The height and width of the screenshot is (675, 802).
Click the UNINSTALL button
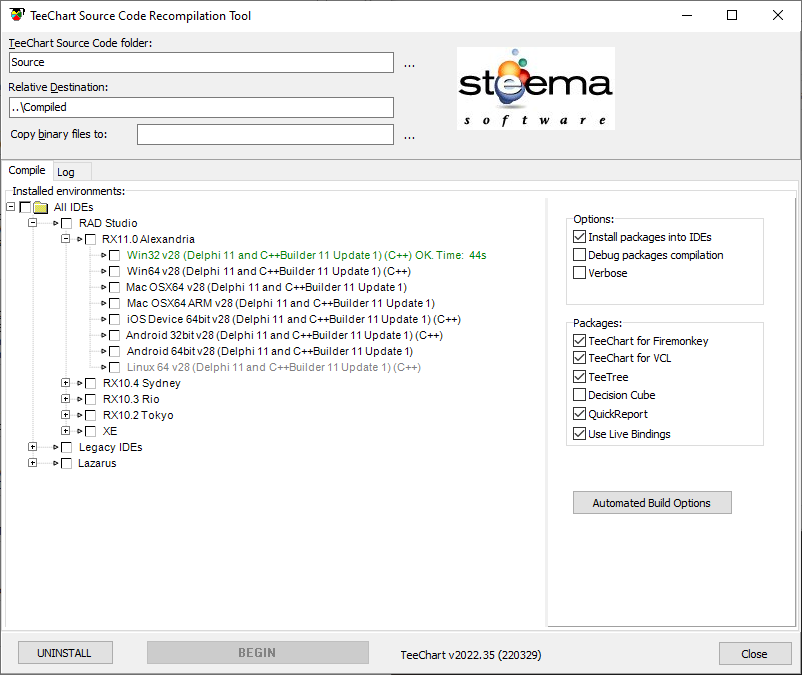point(65,653)
